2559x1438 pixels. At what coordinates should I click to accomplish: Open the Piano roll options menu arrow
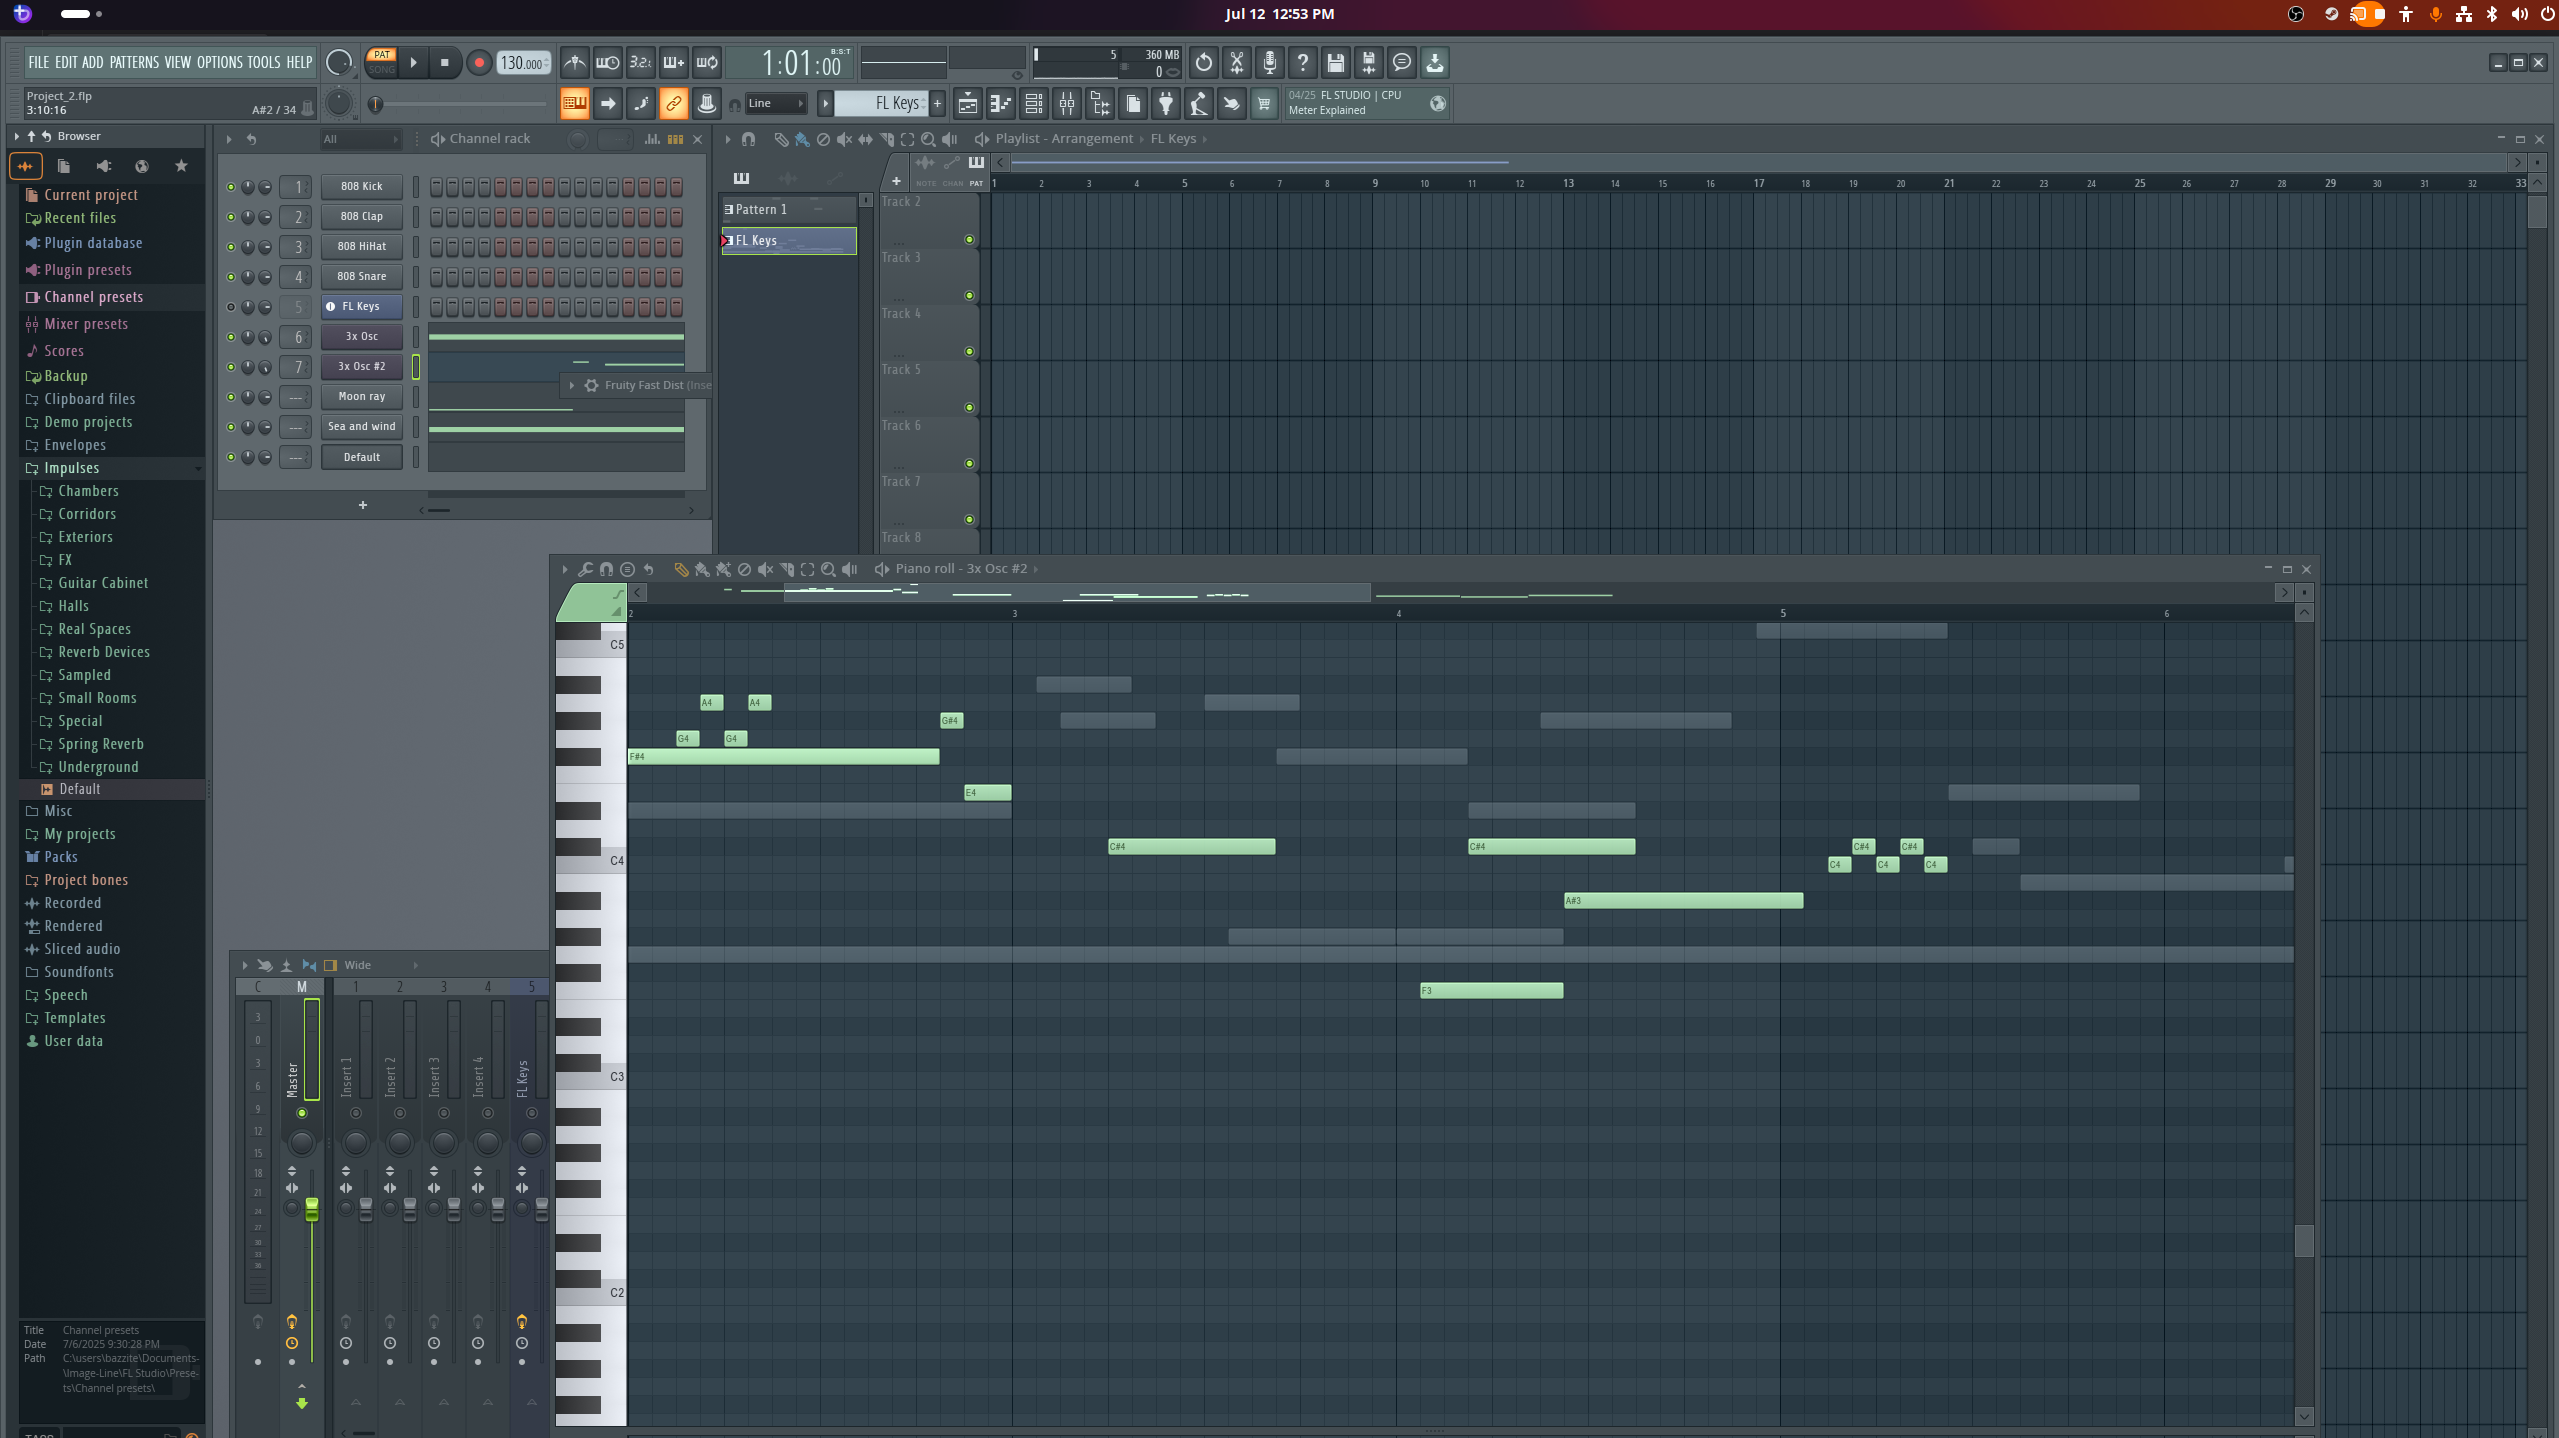click(565, 569)
